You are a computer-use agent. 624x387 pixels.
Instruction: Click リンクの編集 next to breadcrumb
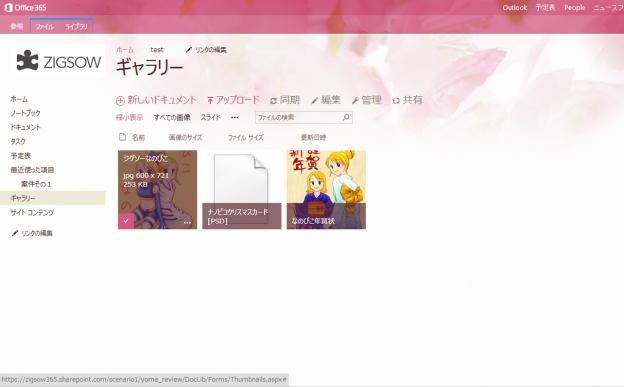211,50
